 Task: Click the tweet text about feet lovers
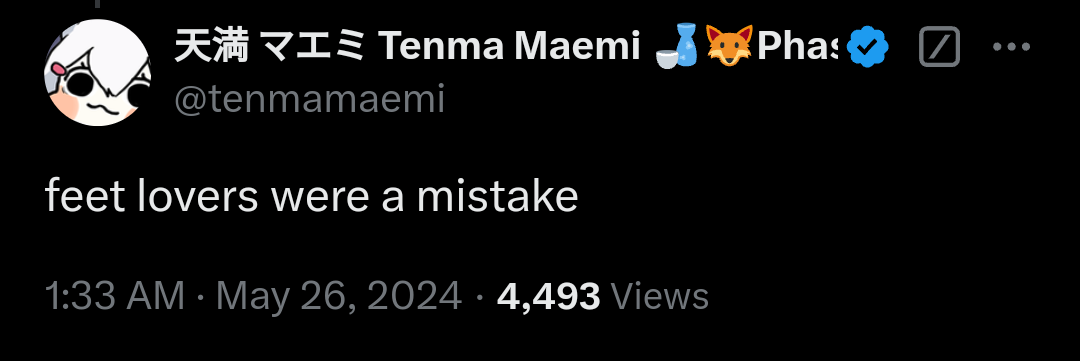[x=311, y=197]
